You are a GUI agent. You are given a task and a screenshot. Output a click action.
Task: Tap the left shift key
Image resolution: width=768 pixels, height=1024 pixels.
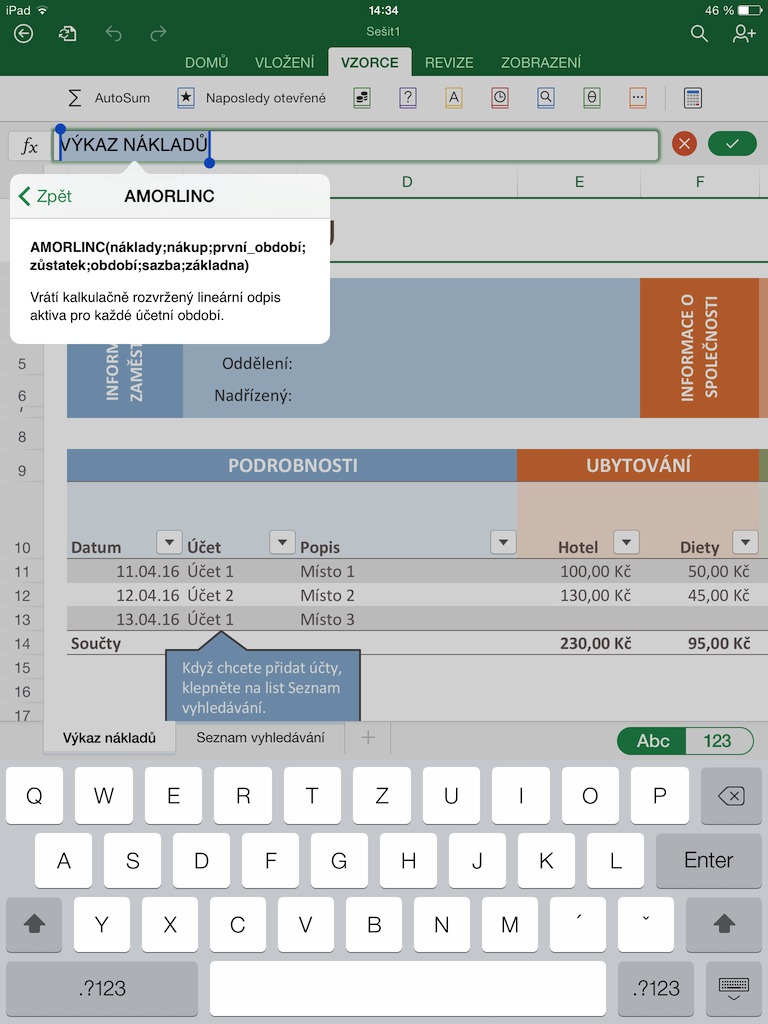coord(34,925)
